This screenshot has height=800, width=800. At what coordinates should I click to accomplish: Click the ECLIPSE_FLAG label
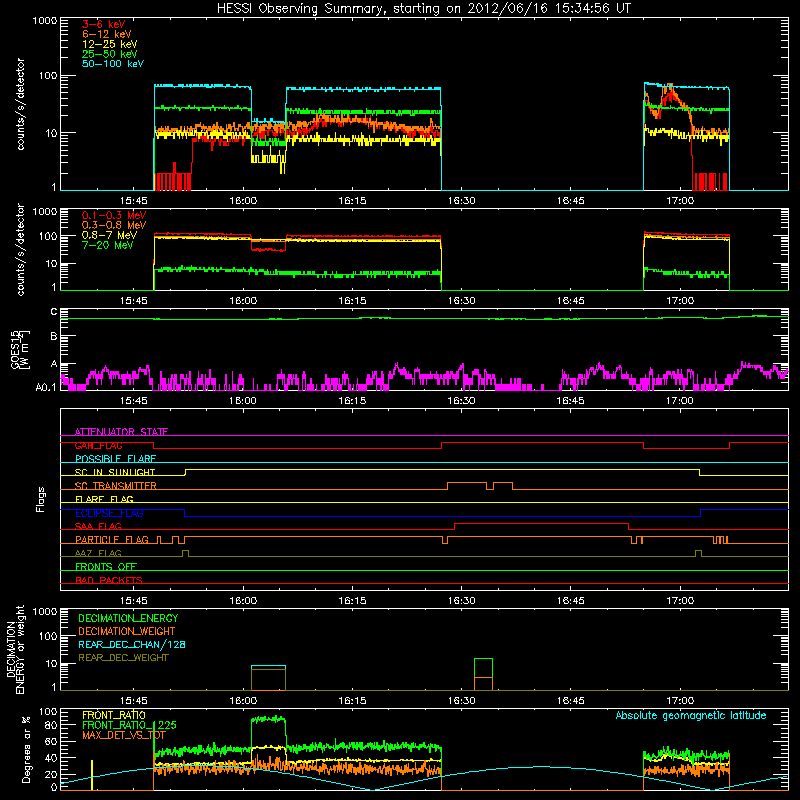pyautogui.click(x=109, y=513)
